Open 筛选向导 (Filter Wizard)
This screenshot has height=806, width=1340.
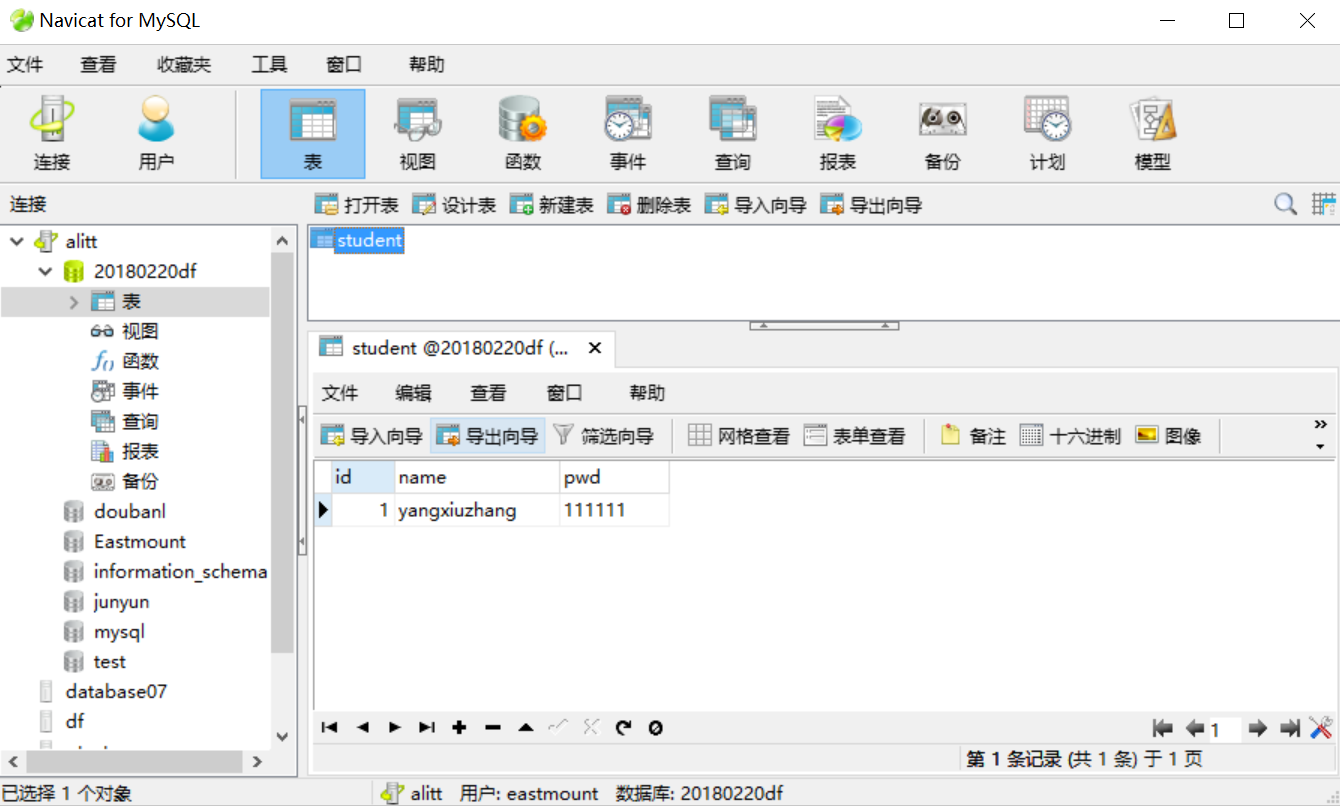tap(604, 436)
